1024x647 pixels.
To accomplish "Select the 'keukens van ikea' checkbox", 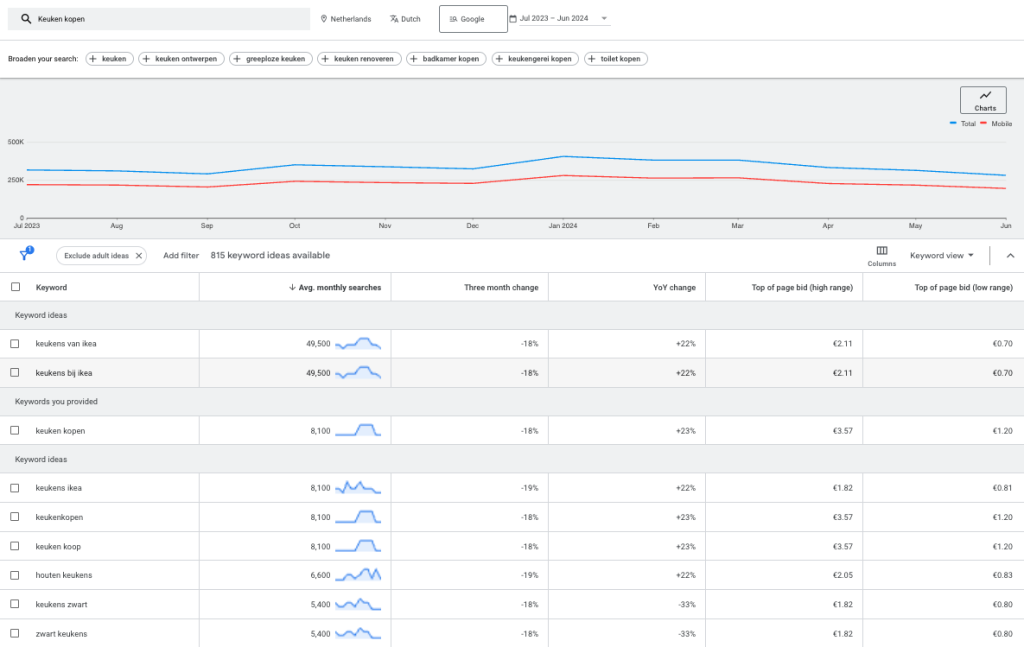I will [x=15, y=343].
